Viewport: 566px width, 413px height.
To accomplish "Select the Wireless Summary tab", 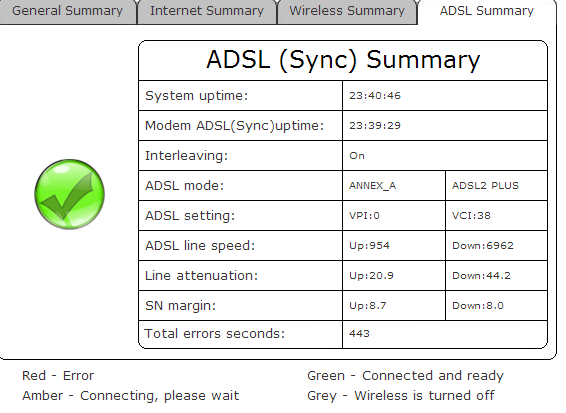I will tap(347, 11).
